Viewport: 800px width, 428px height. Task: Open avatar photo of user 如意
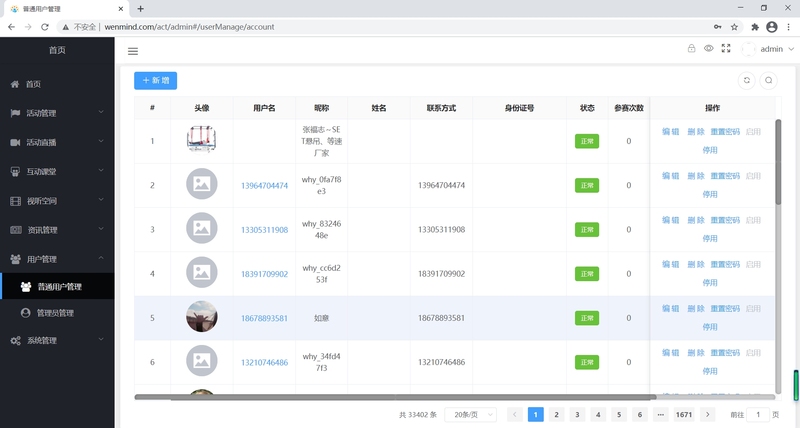(x=202, y=316)
